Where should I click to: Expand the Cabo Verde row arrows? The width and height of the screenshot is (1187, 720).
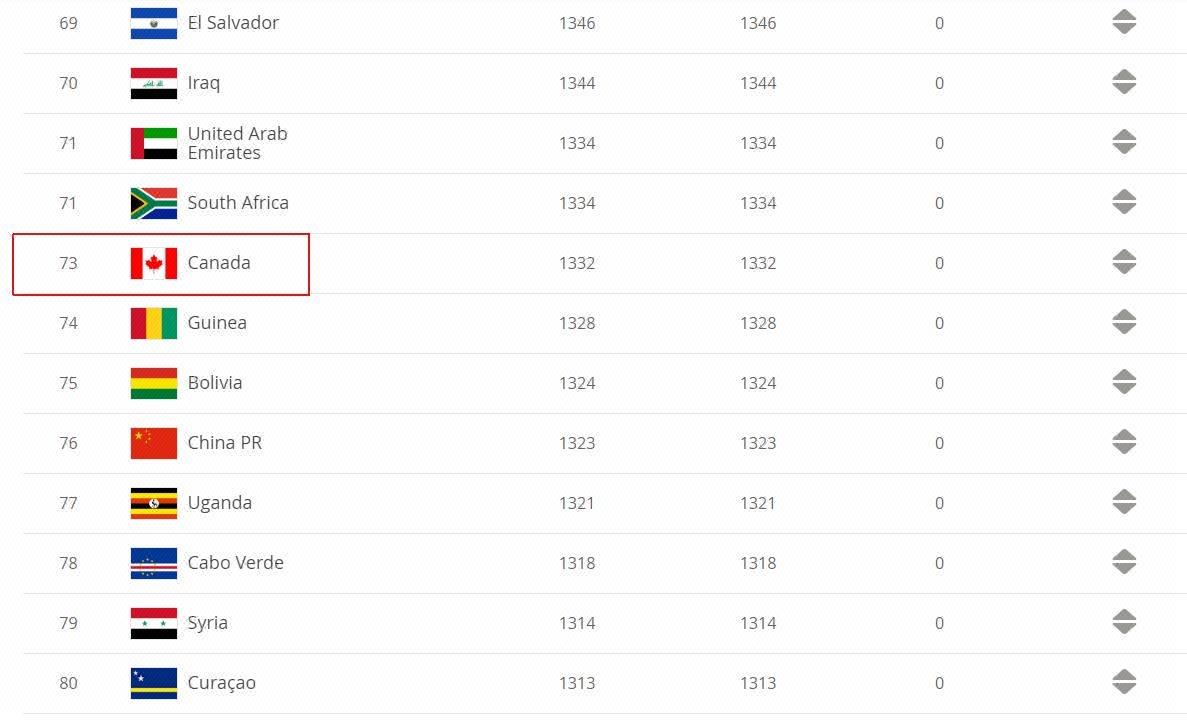[1124, 562]
